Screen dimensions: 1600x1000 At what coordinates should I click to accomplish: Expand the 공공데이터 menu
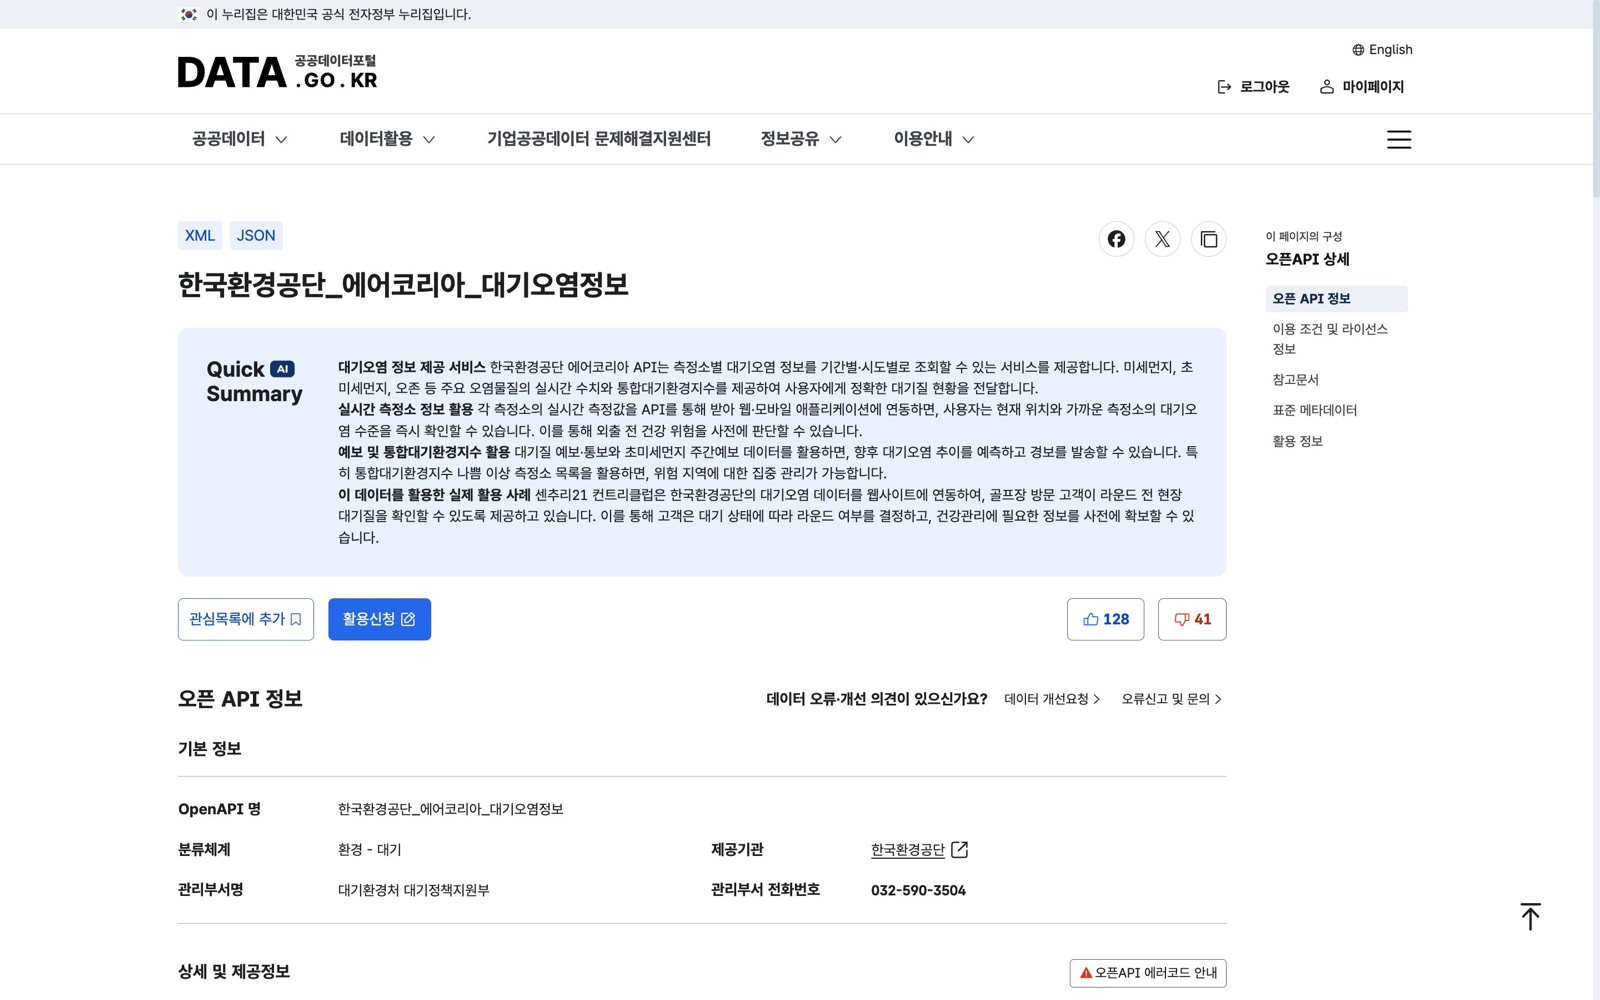(x=240, y=139)
